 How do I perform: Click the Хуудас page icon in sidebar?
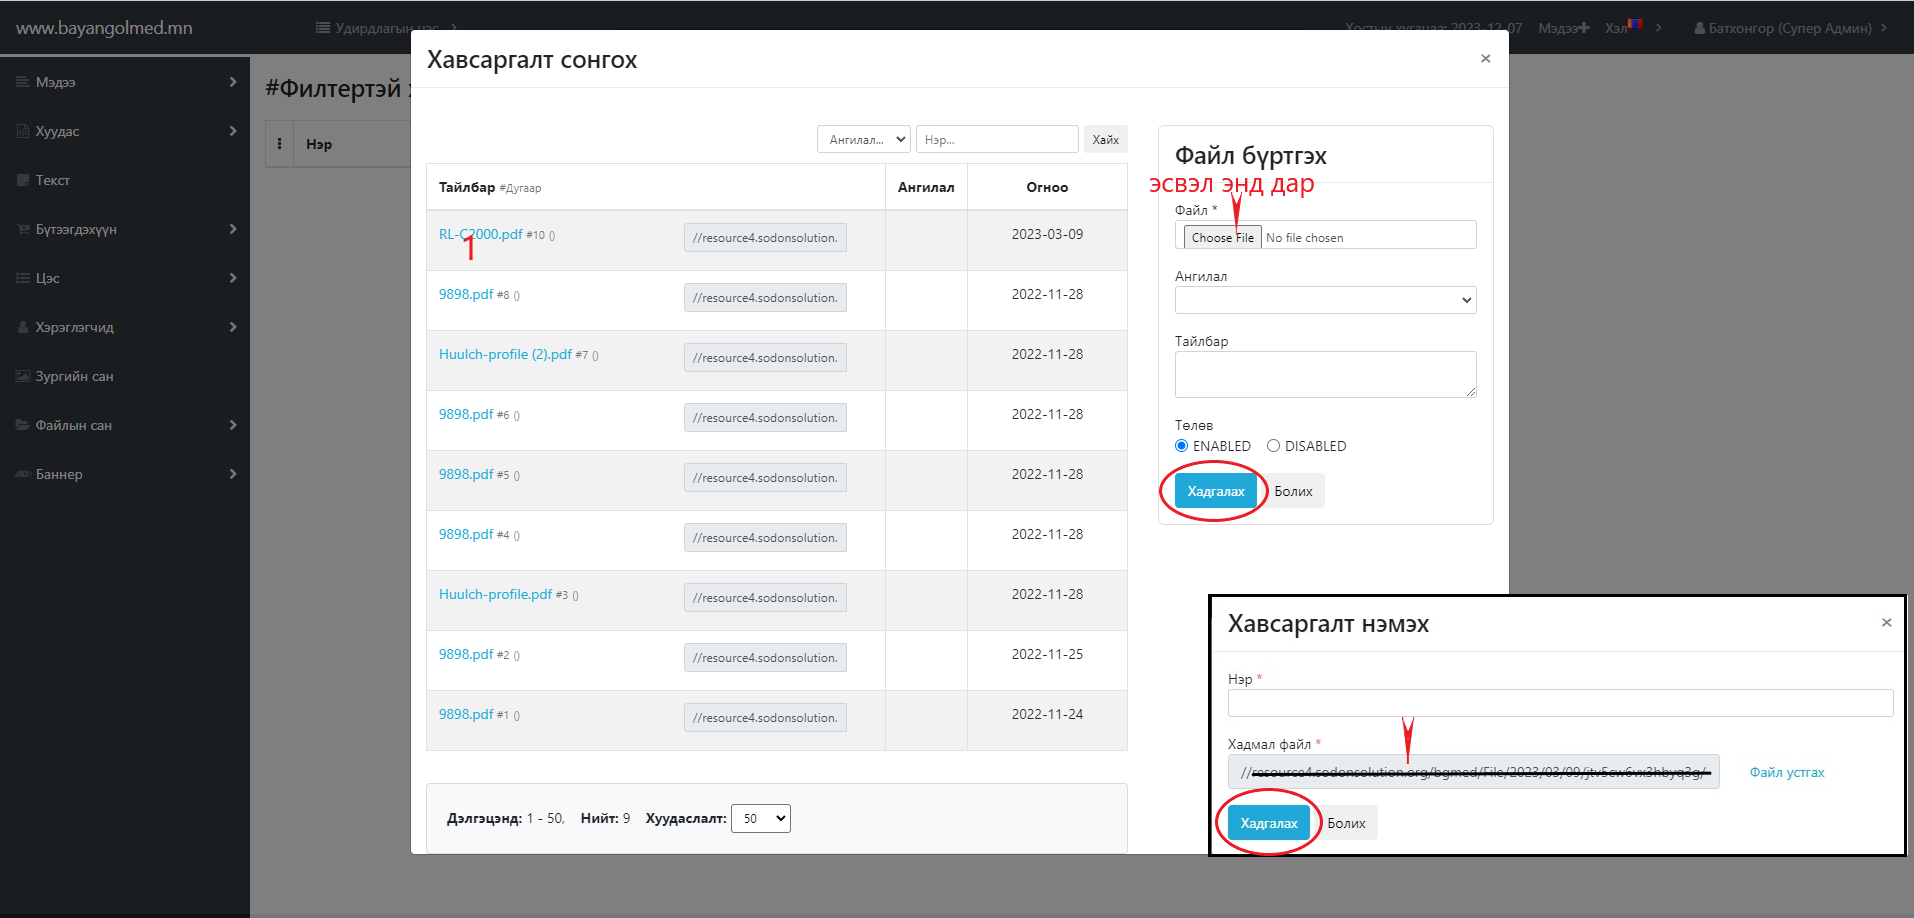[22, 131]
